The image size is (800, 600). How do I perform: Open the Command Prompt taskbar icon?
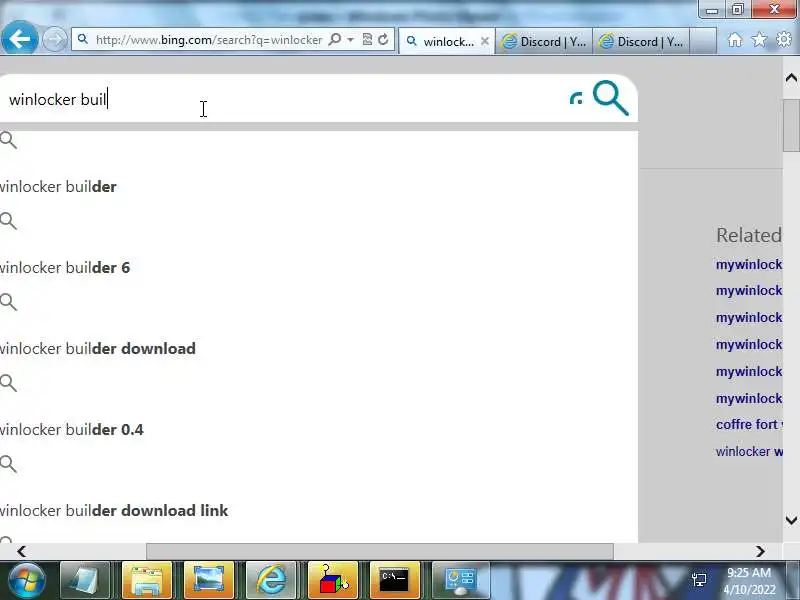coord(395,580)
